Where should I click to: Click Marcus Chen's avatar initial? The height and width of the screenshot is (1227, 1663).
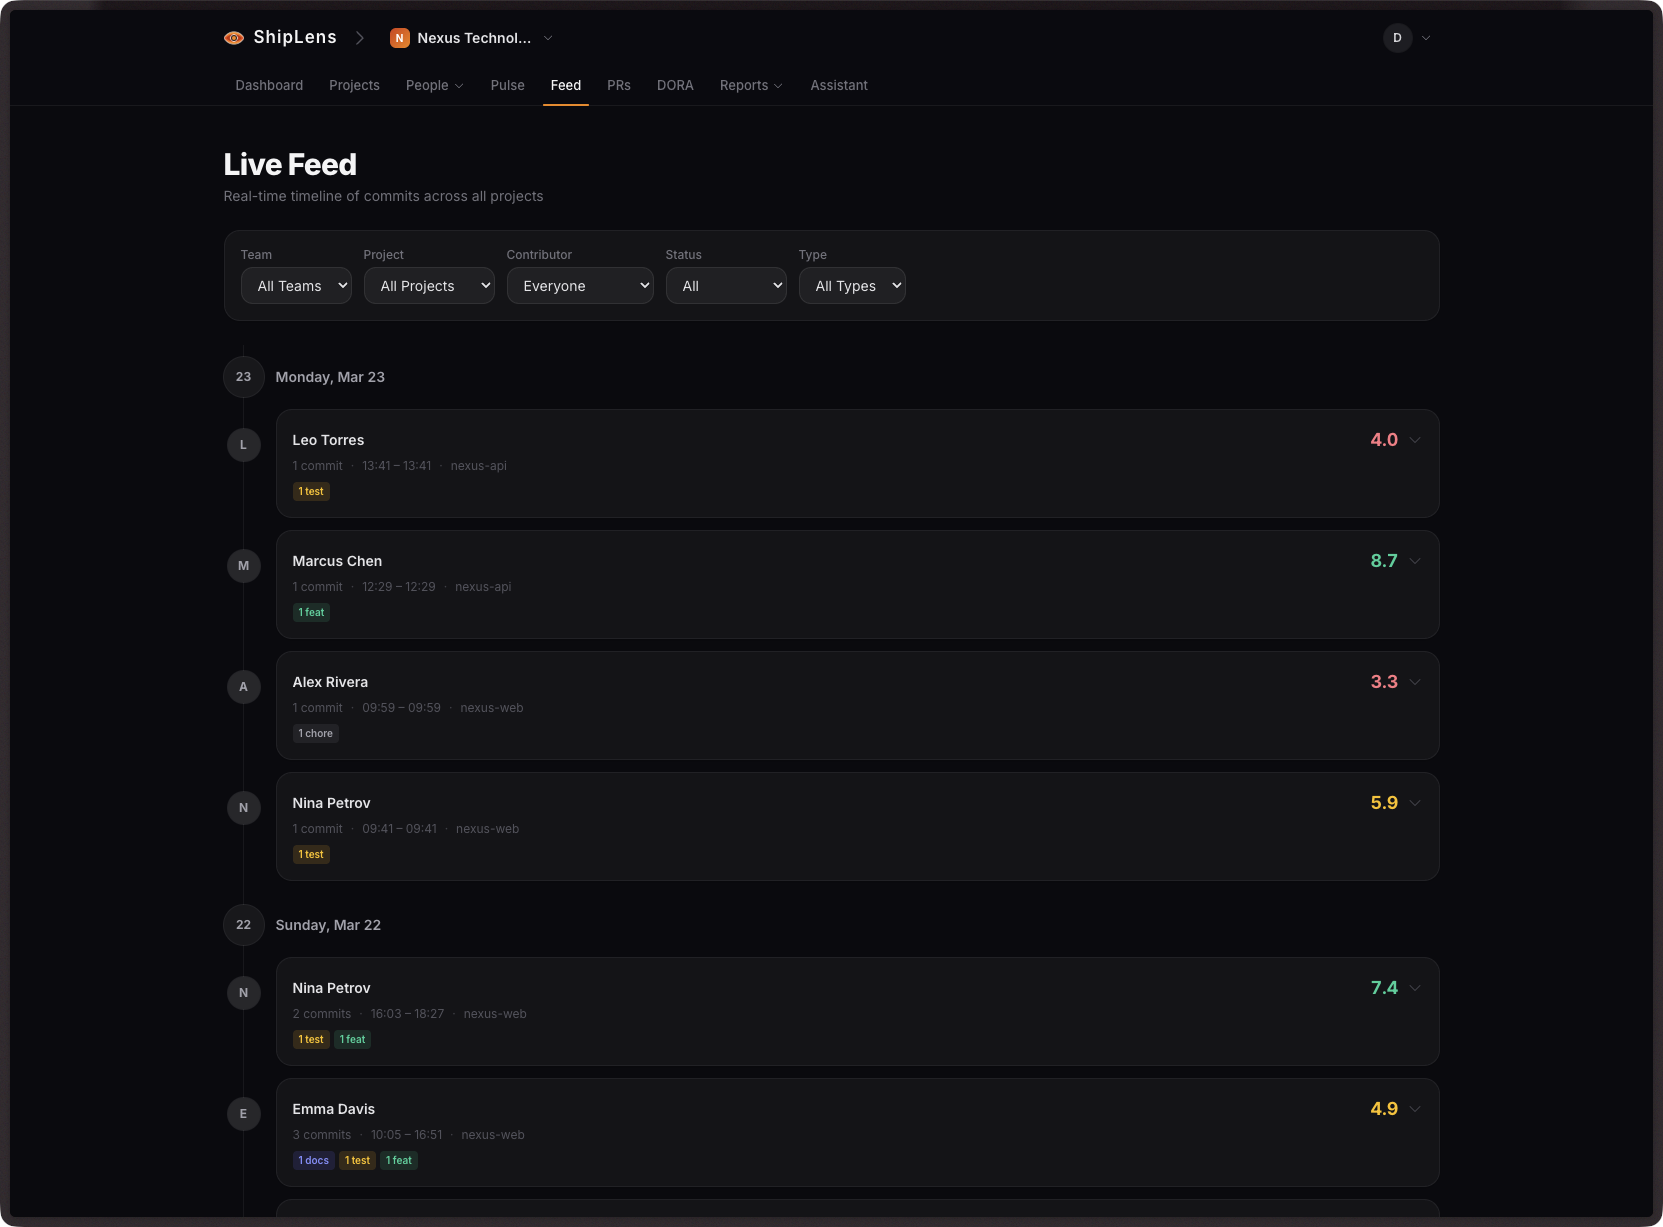point(243,565)
